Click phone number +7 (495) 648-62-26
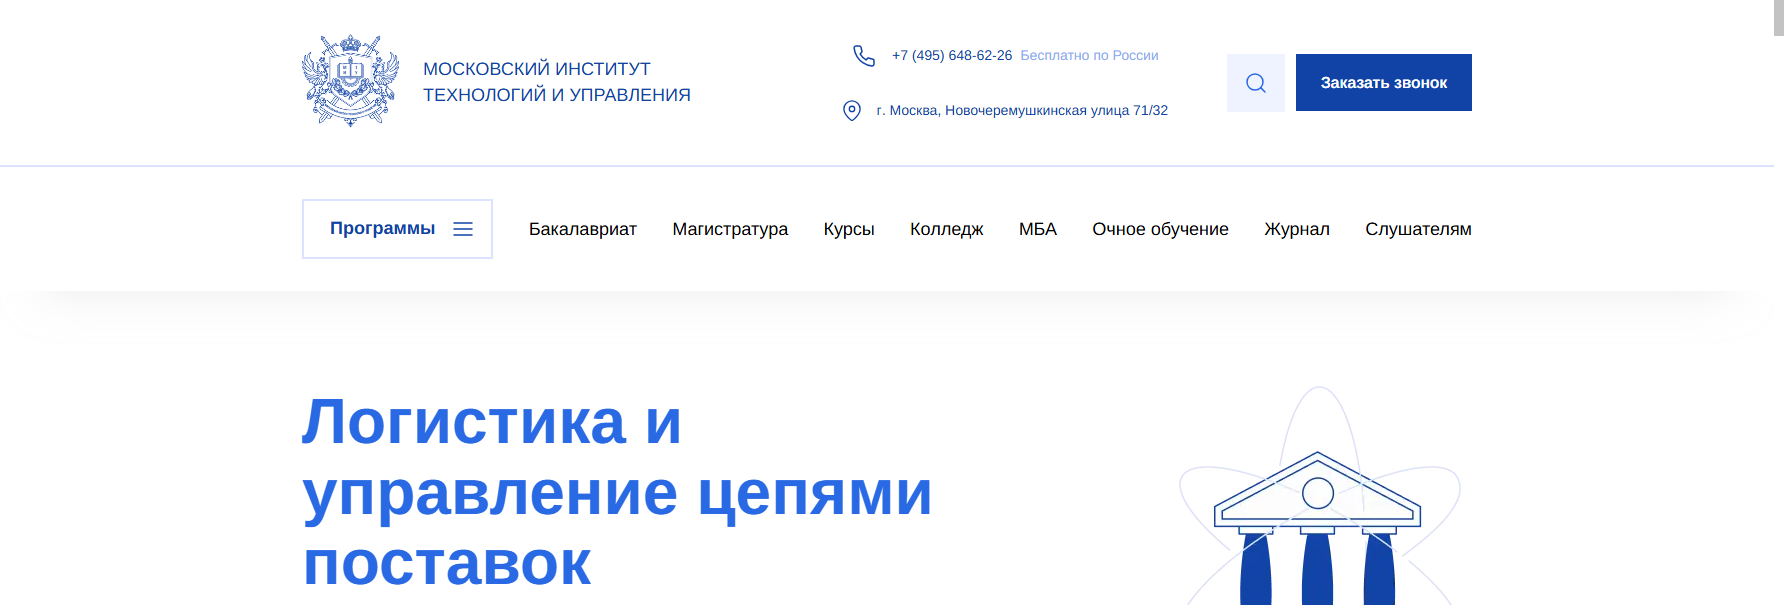The height and width of the screenshot is (605, 1784). (952, 55)
